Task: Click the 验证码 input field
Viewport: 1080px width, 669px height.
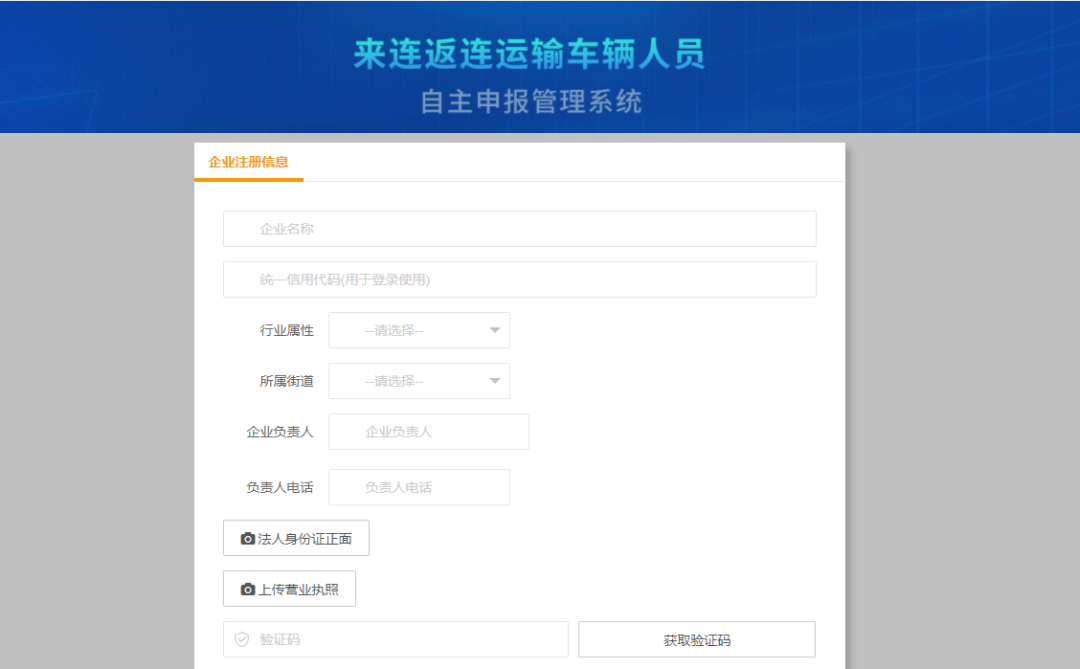Action: 395,639
